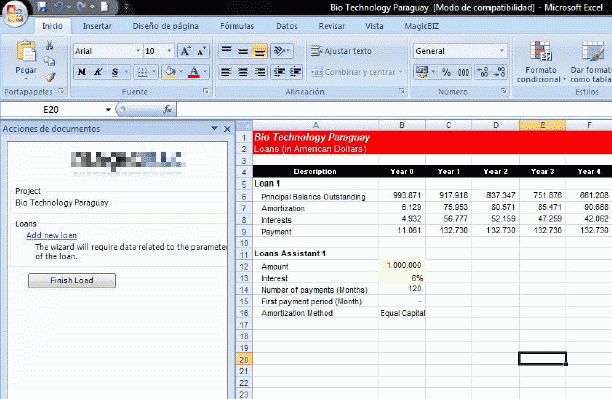Align text to the top
The width and height of the screenshot is (612, 399).
pos(226,51)
